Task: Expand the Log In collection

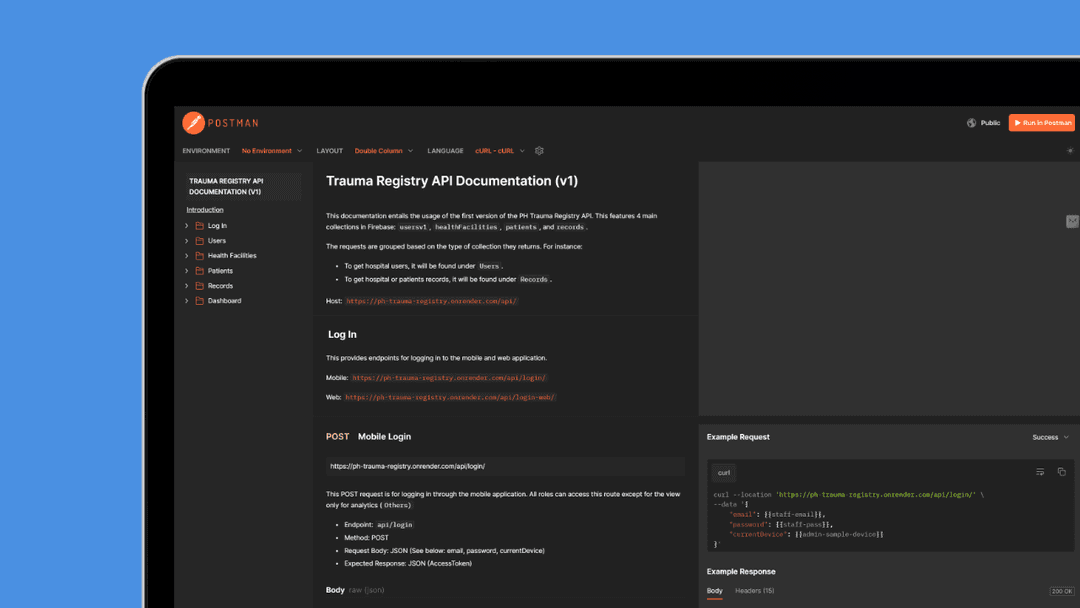Action: (185, 225)
